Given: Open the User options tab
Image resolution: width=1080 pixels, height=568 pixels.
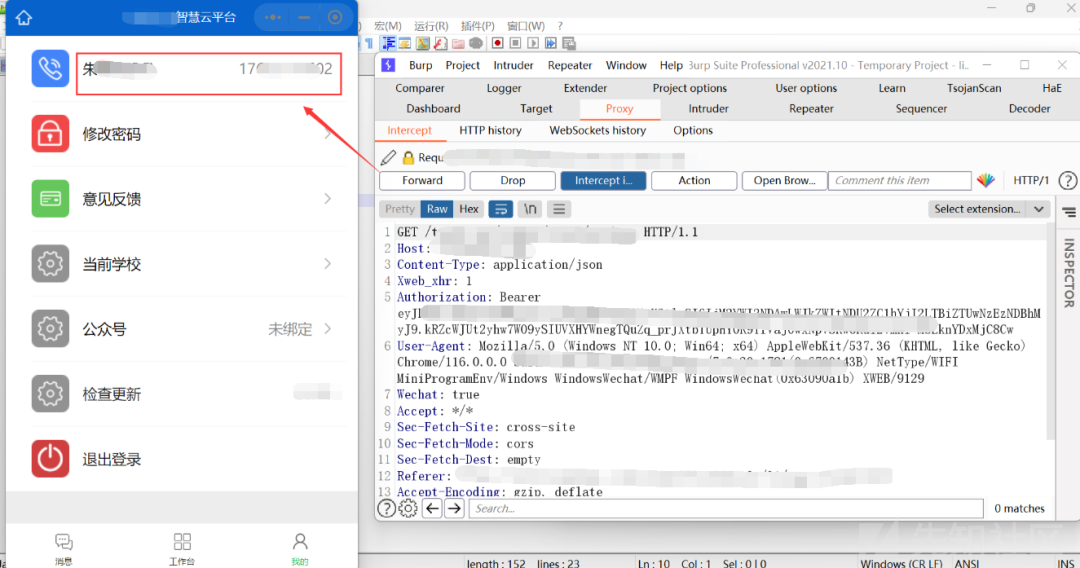Looking at the screenshot, I should tap(806, 88).
